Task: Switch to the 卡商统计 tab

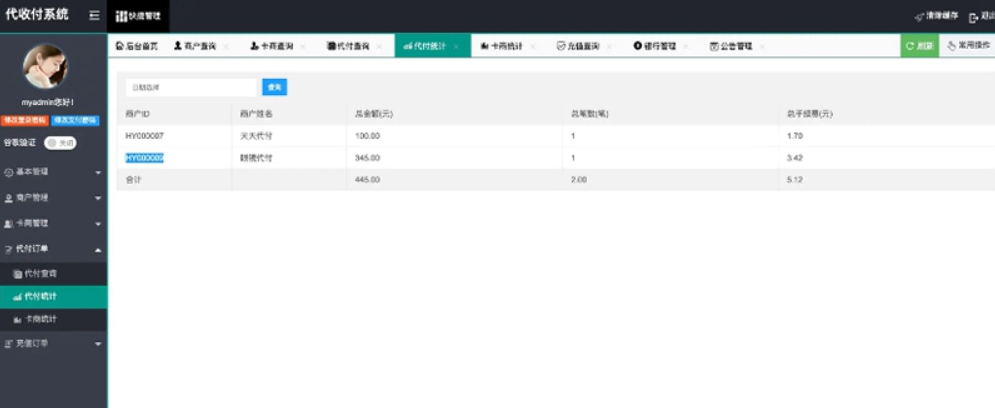Action: (x=501, y=46)
